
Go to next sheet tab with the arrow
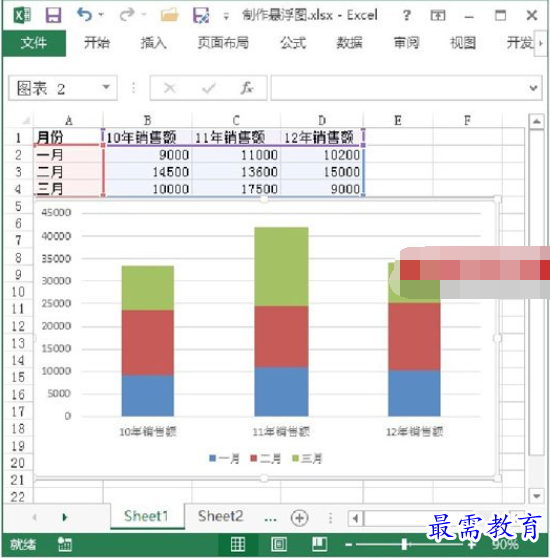[64, 517]
